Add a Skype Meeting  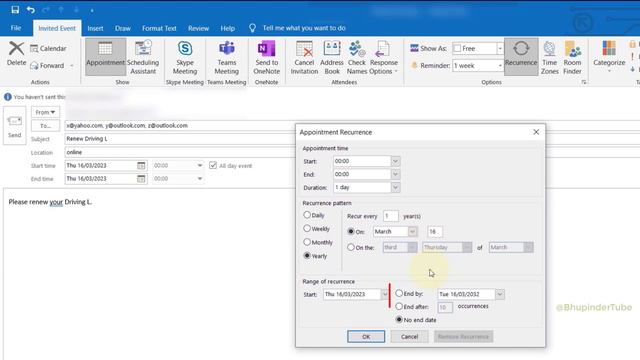pyautogui.click(x=185, y=57)
